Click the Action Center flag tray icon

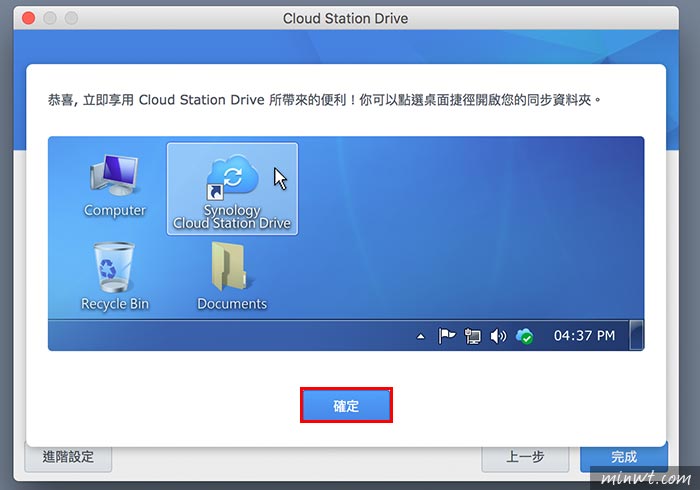(x=446, y=336)
